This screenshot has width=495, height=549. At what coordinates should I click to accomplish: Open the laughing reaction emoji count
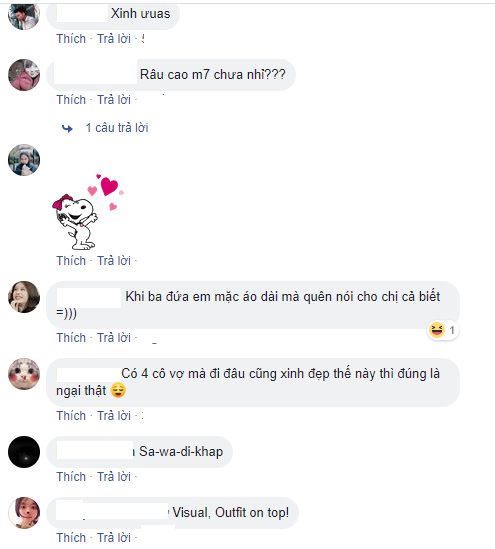click(x=443, y=330)
